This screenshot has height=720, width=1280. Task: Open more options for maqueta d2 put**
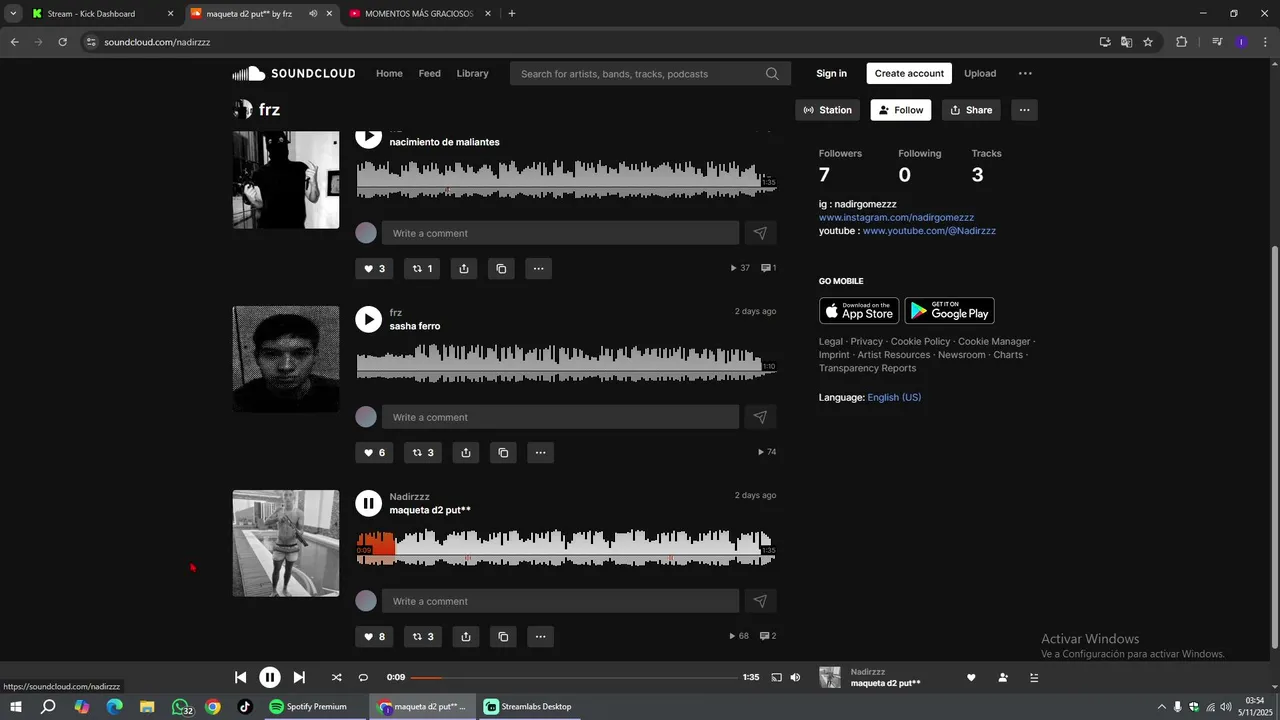(540, 636)
